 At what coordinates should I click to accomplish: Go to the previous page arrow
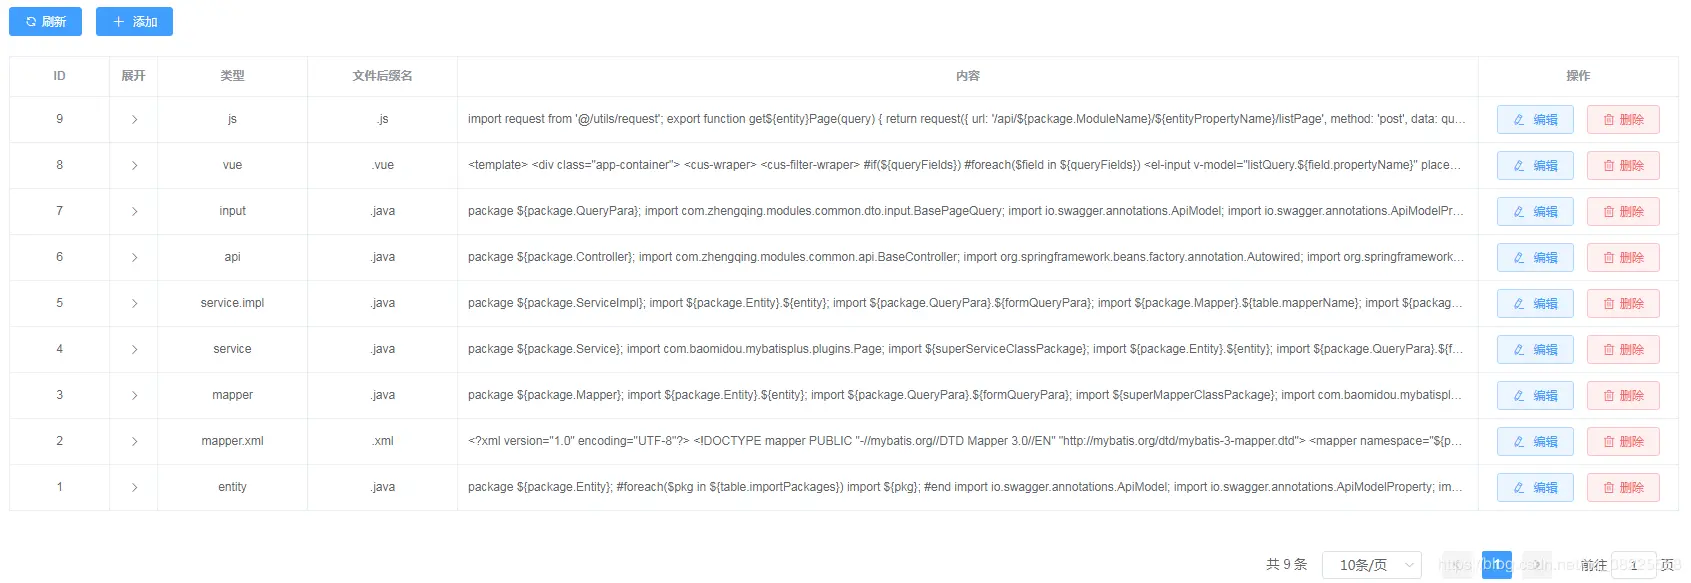click(1456, 565)
